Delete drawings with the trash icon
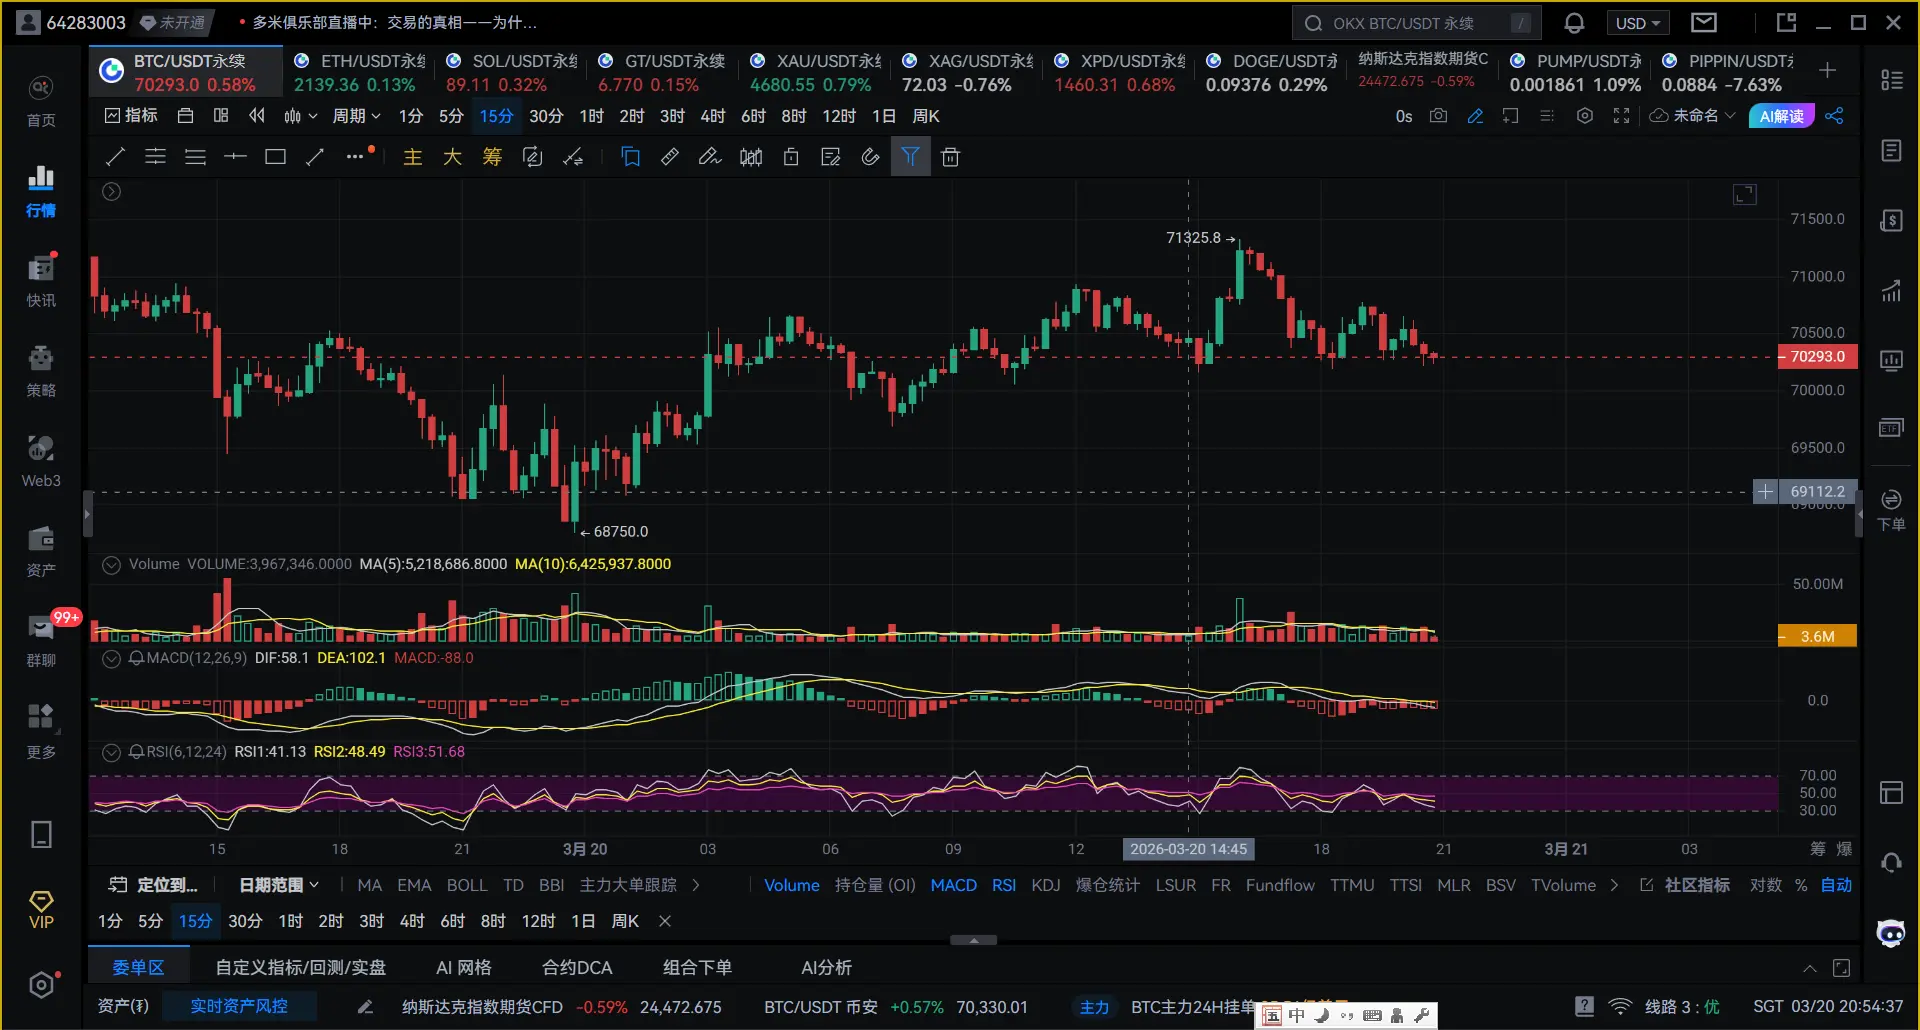Screen dimensions: 1920x1030 [x=950, y=157]
